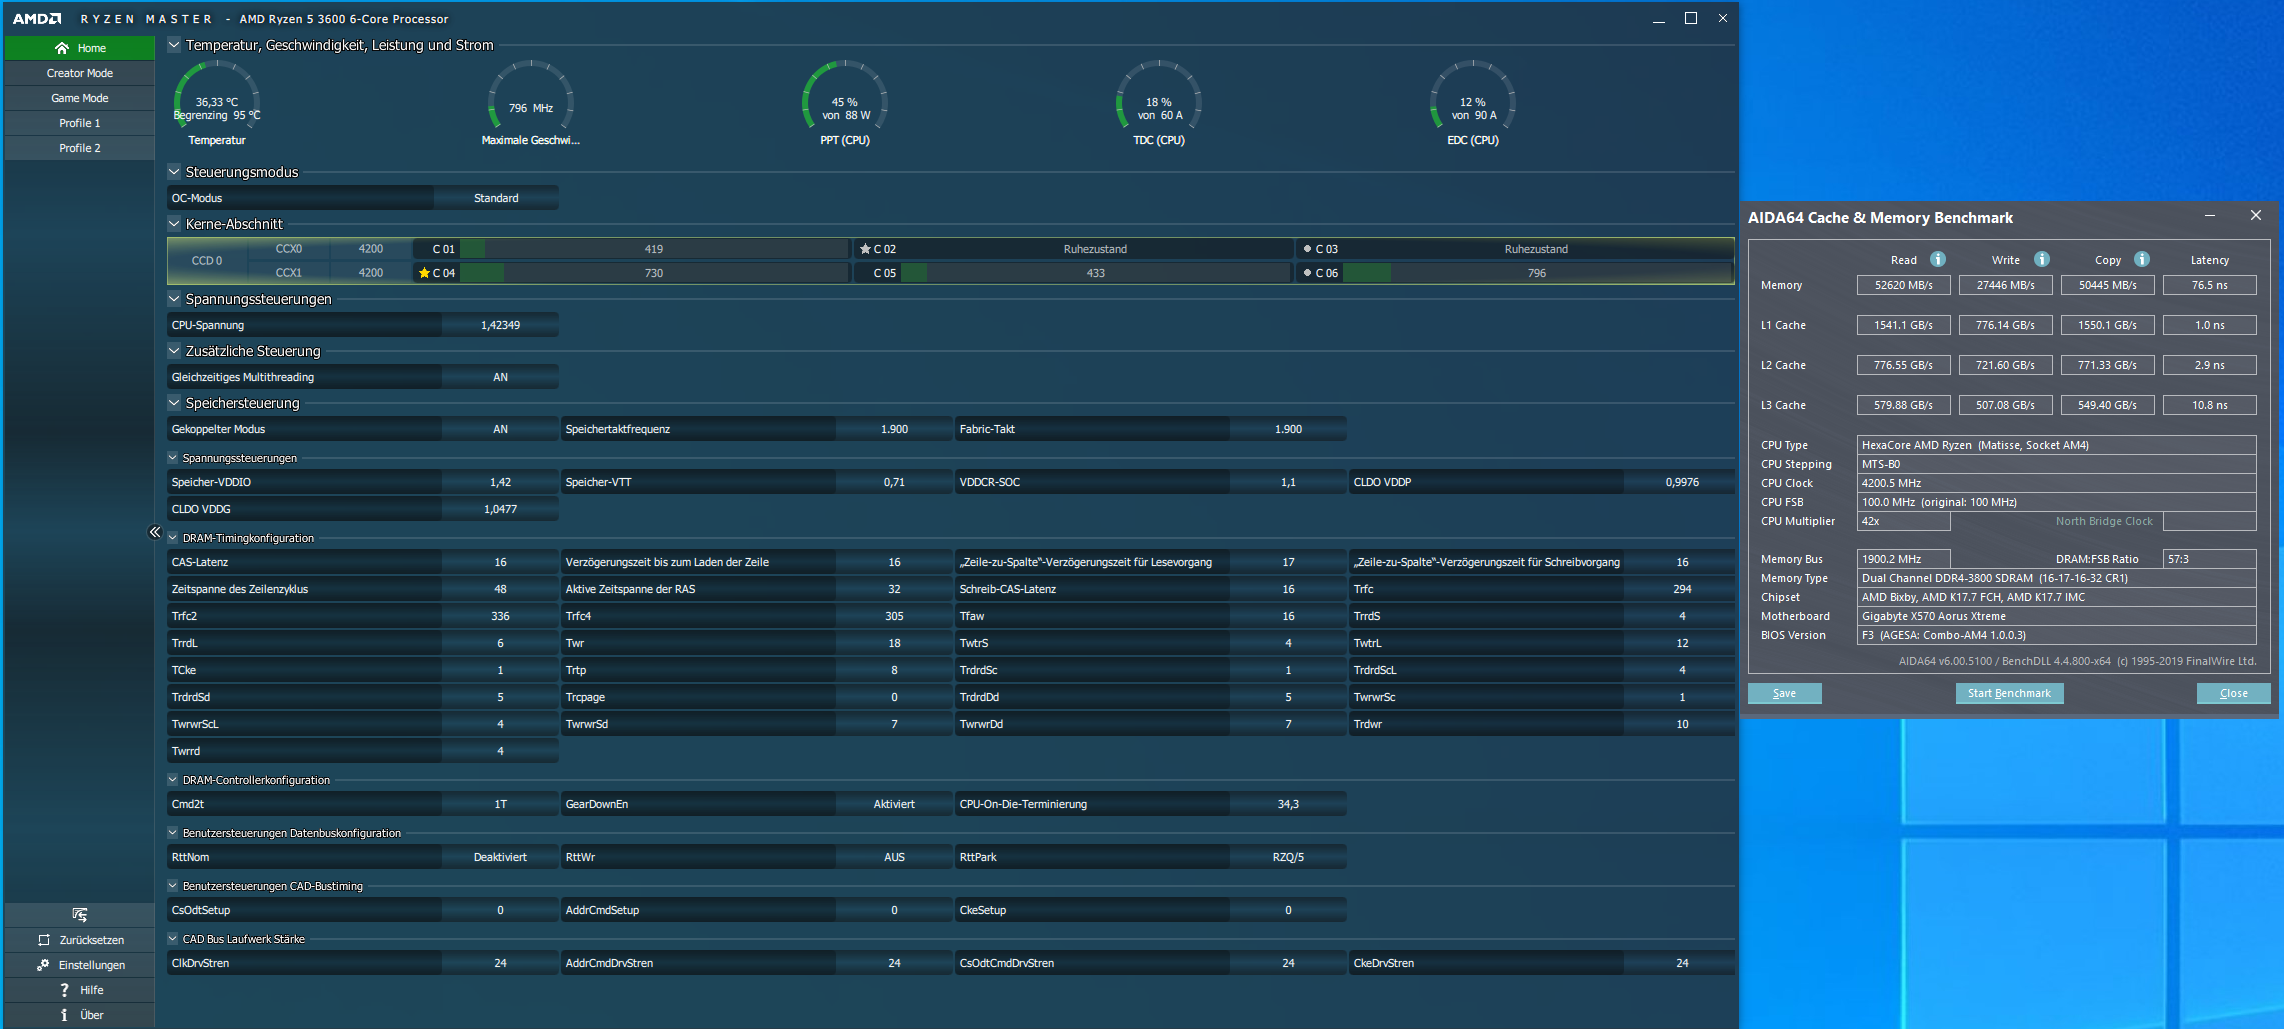Screen dimensions: 2284x1029
Task: Minimize the AIDA64 benchmark window
Action: [x=2210, y=216]
